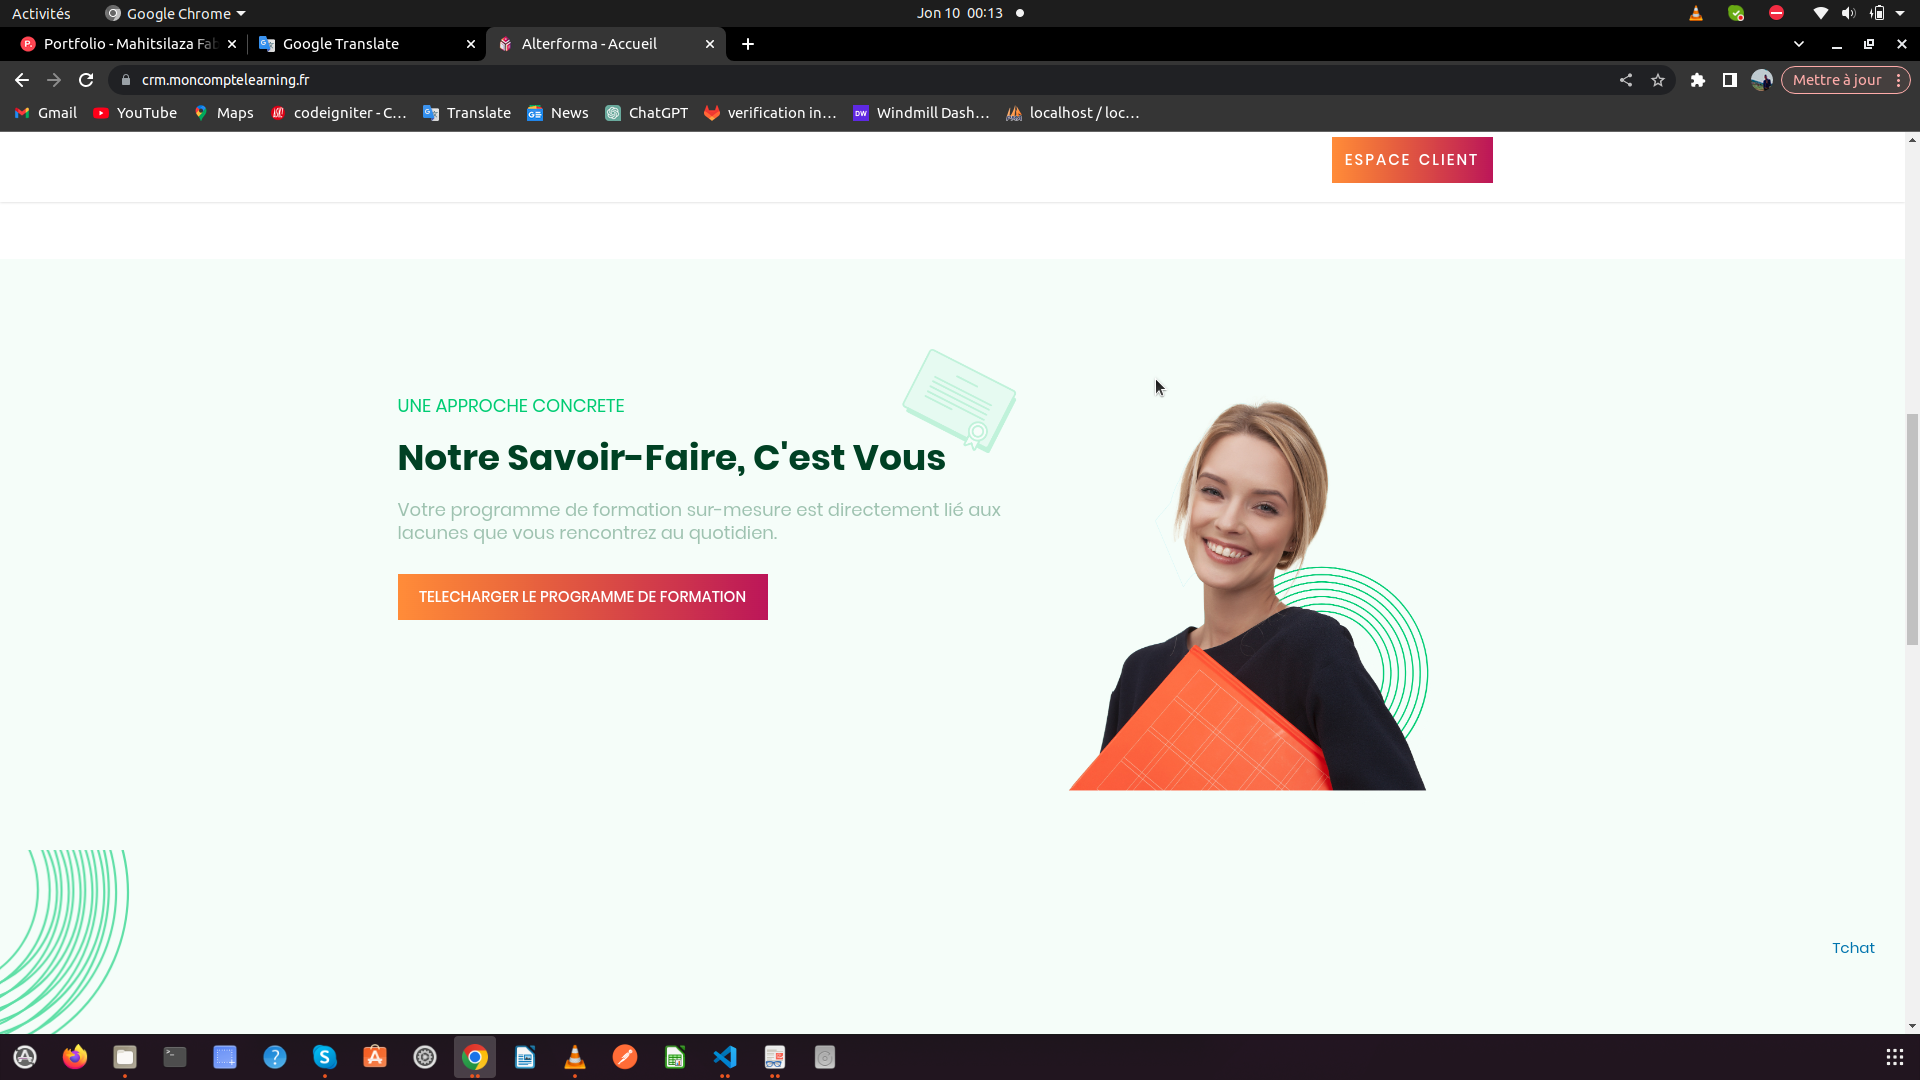Open the YouTube bookmark

tap(135, 113)
